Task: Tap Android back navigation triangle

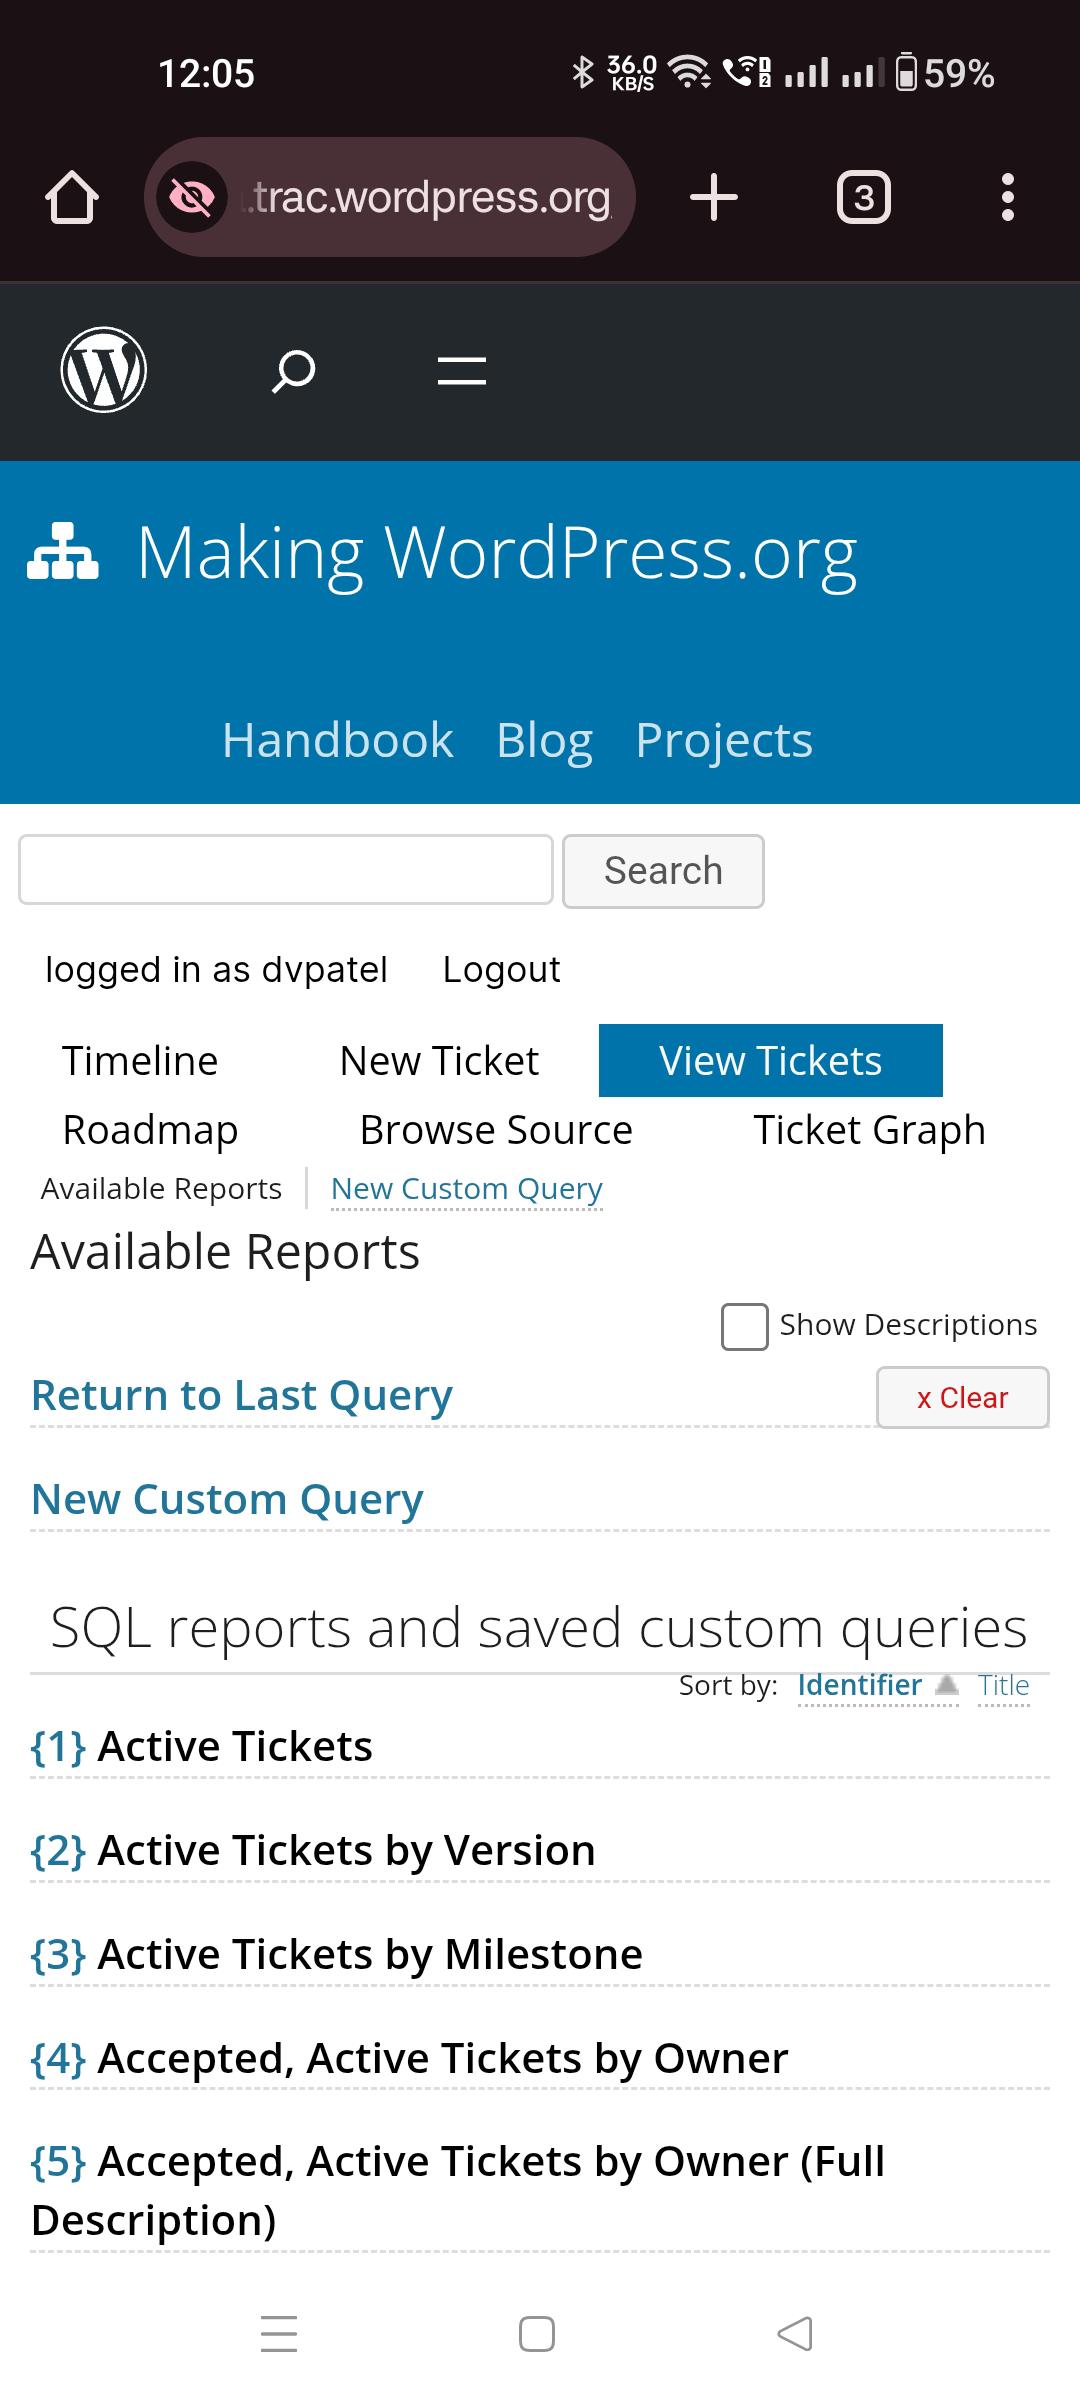Action: click(x=795, y=2334)
